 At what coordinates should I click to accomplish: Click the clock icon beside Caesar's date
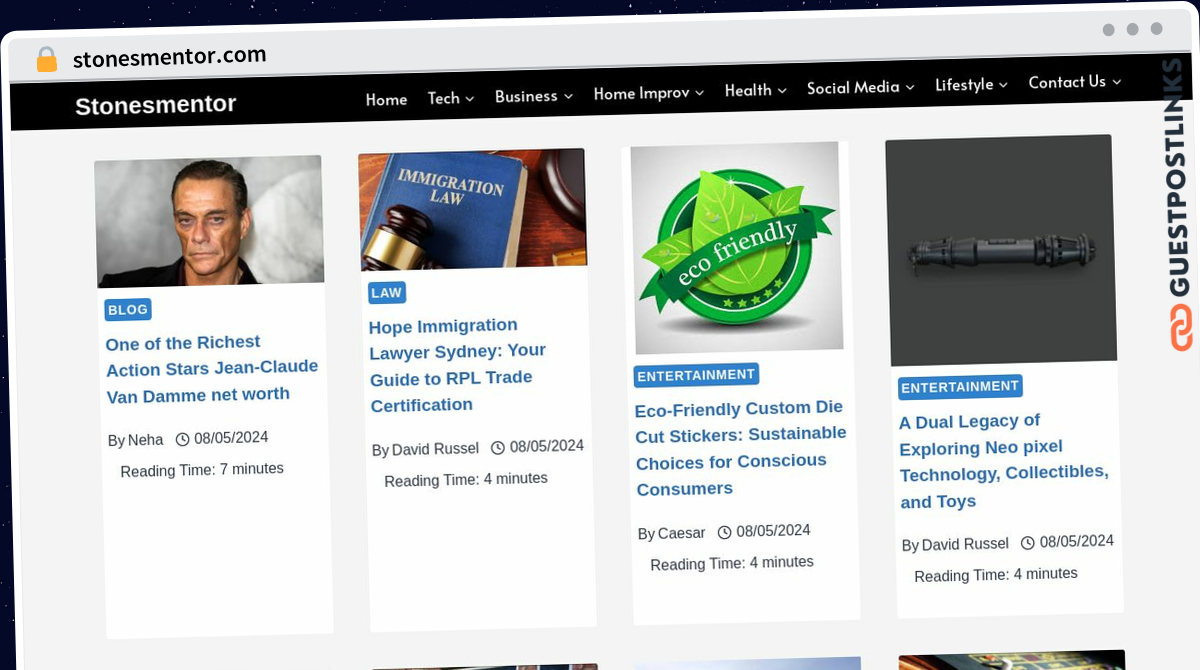click(x=724, y=532)
